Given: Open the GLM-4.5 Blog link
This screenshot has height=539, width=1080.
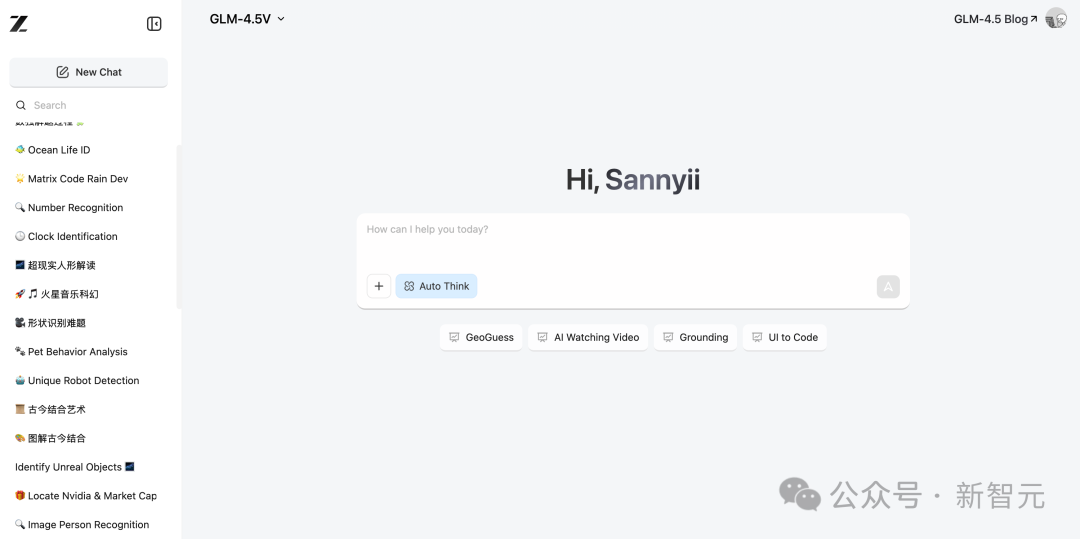Looking at the screenshot, I should (995, 19).
